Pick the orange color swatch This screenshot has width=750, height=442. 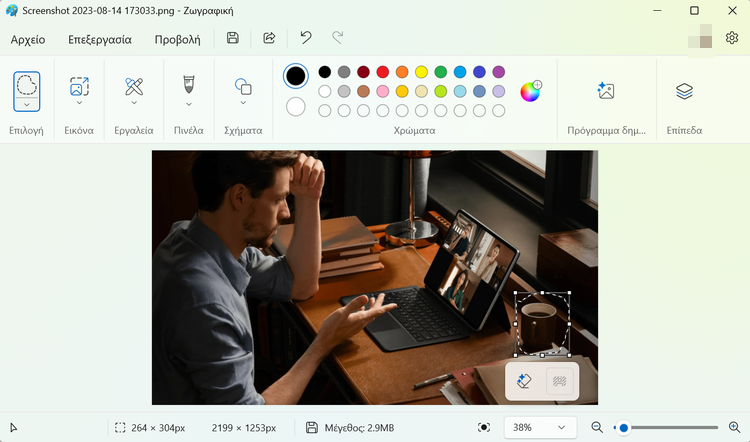click(x=402, y=72)
